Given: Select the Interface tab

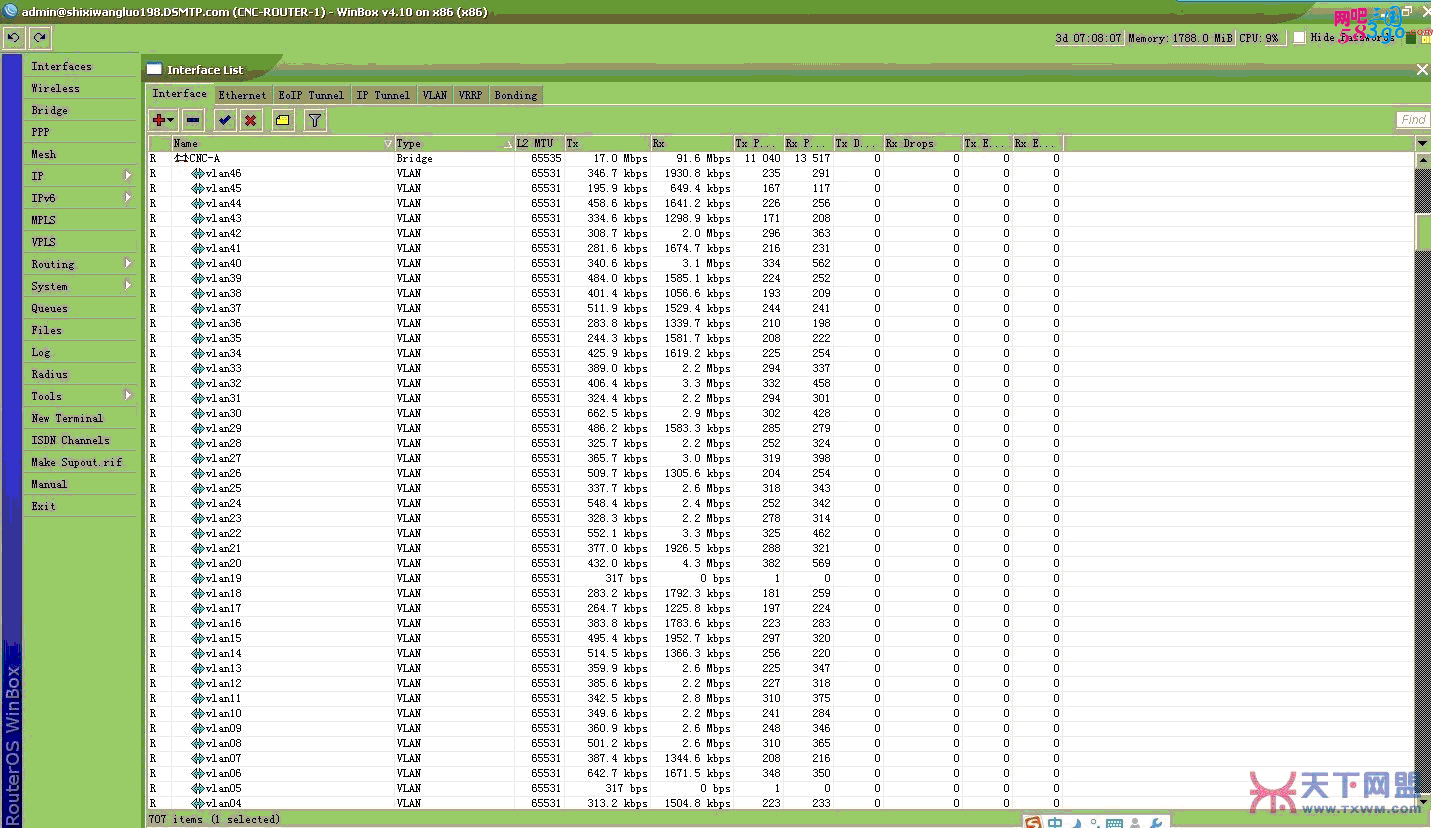Looking at the screenshot, I should [x=180, y=94].
